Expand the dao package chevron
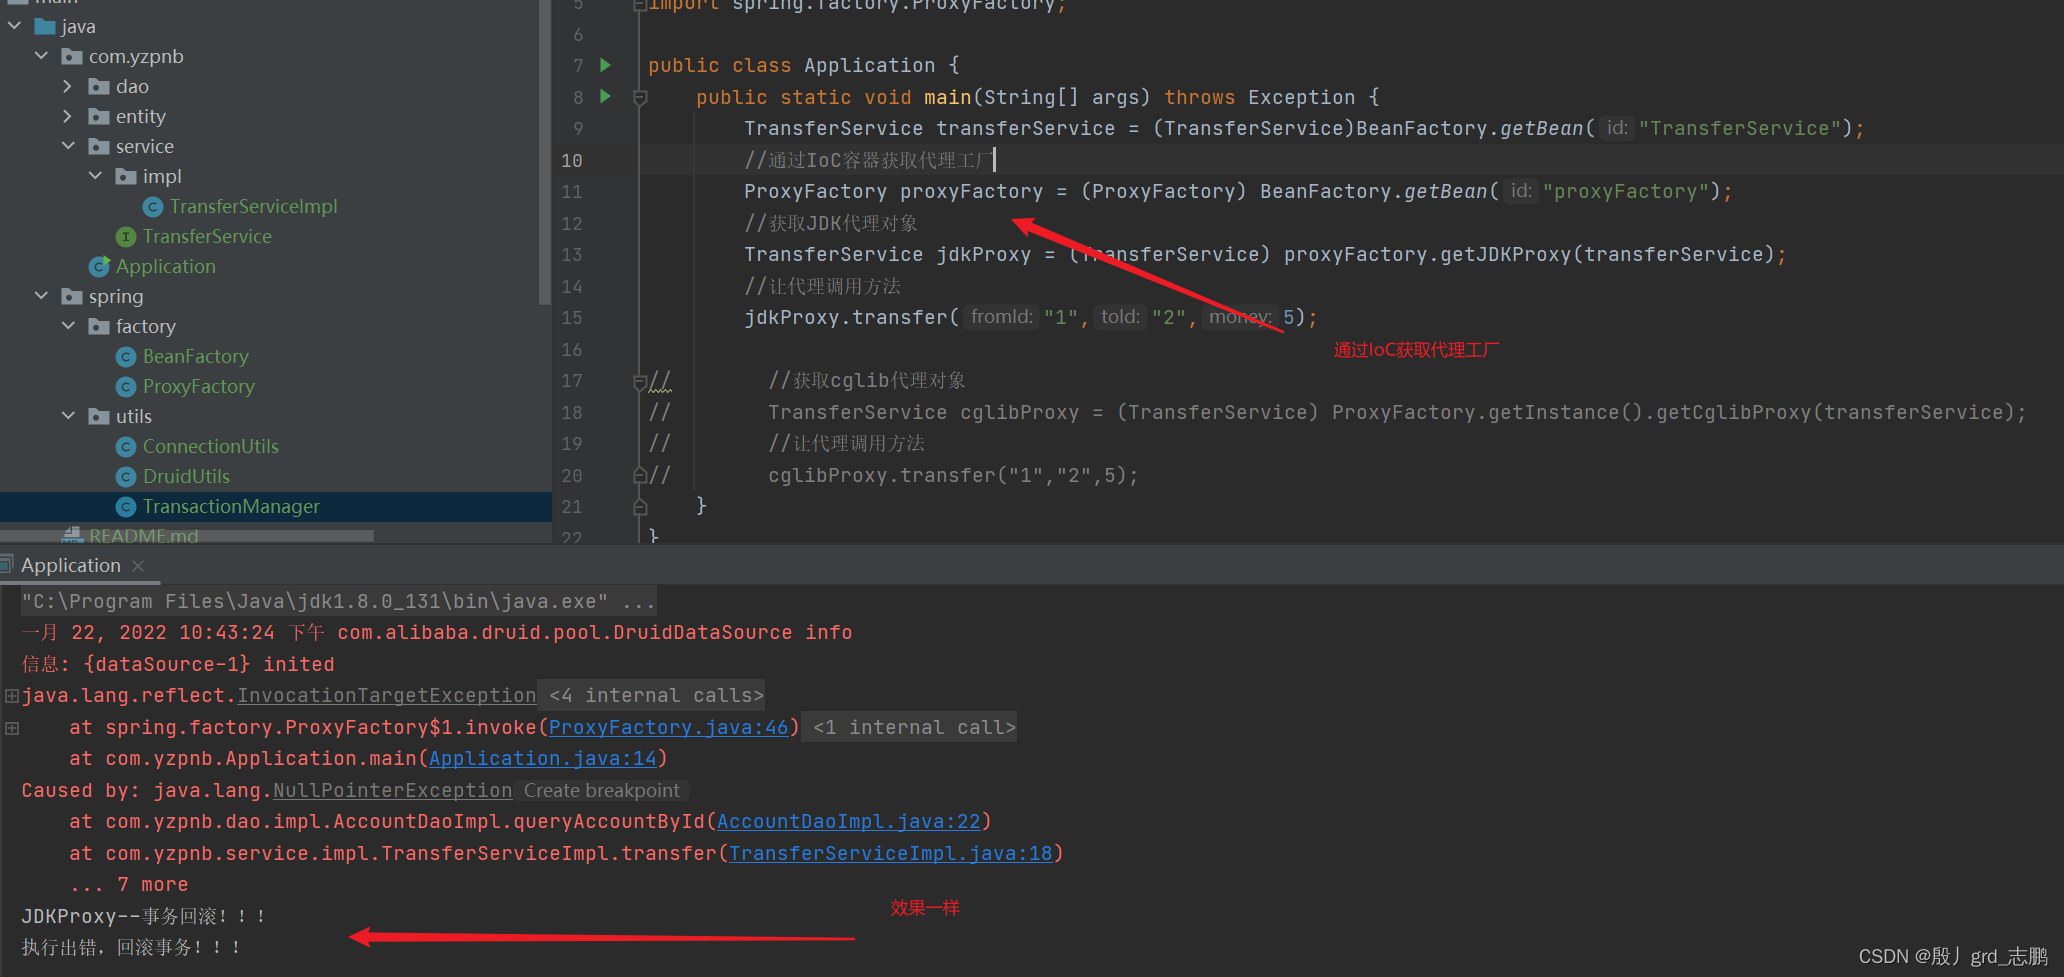This screenshot has height=977, width=2064. [x=68, y=86]
